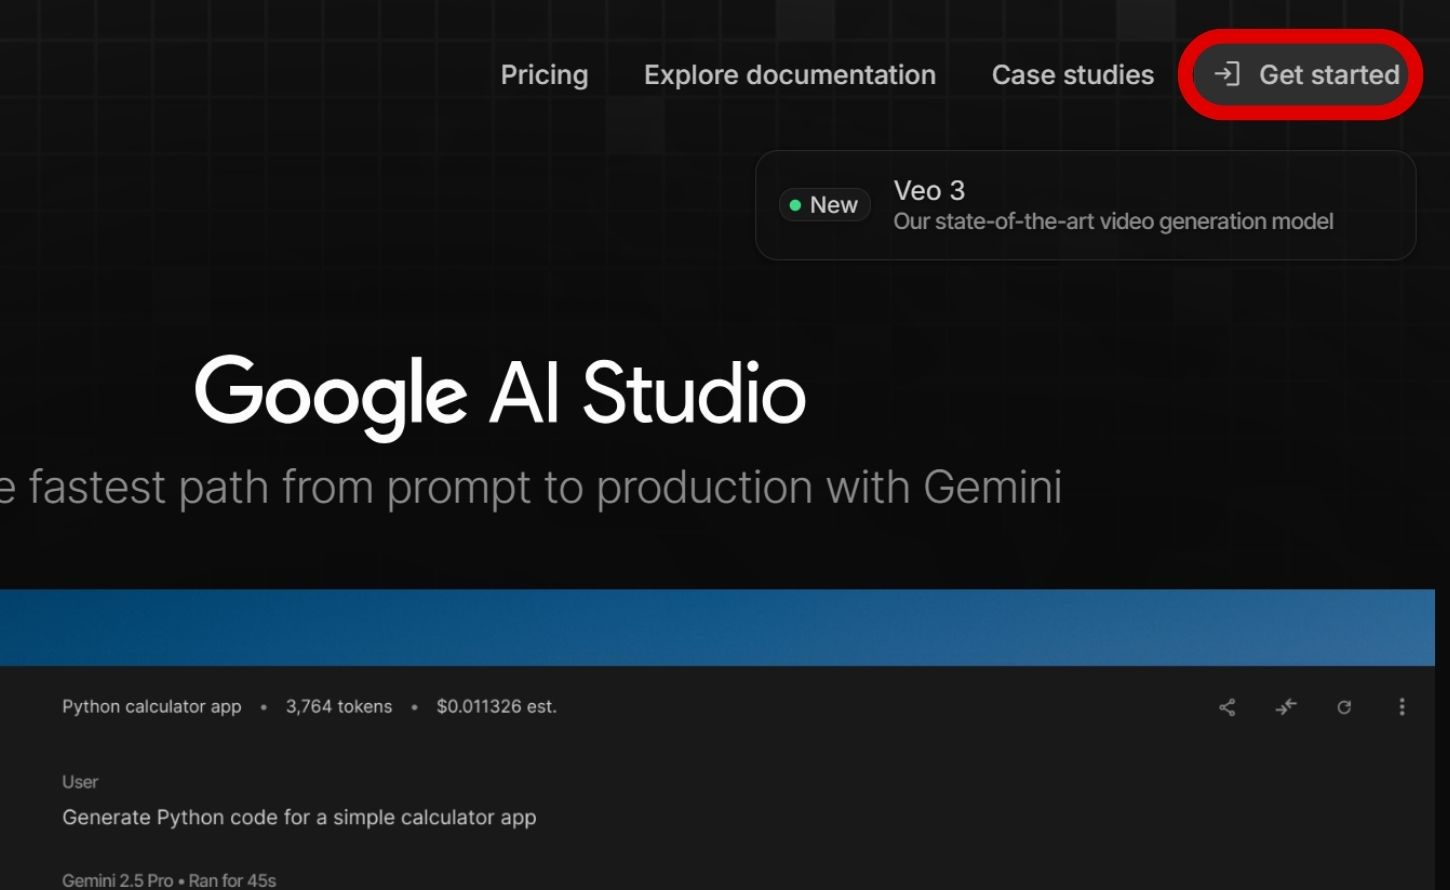Click the 3,764 tokens counter

coord(338,707)
